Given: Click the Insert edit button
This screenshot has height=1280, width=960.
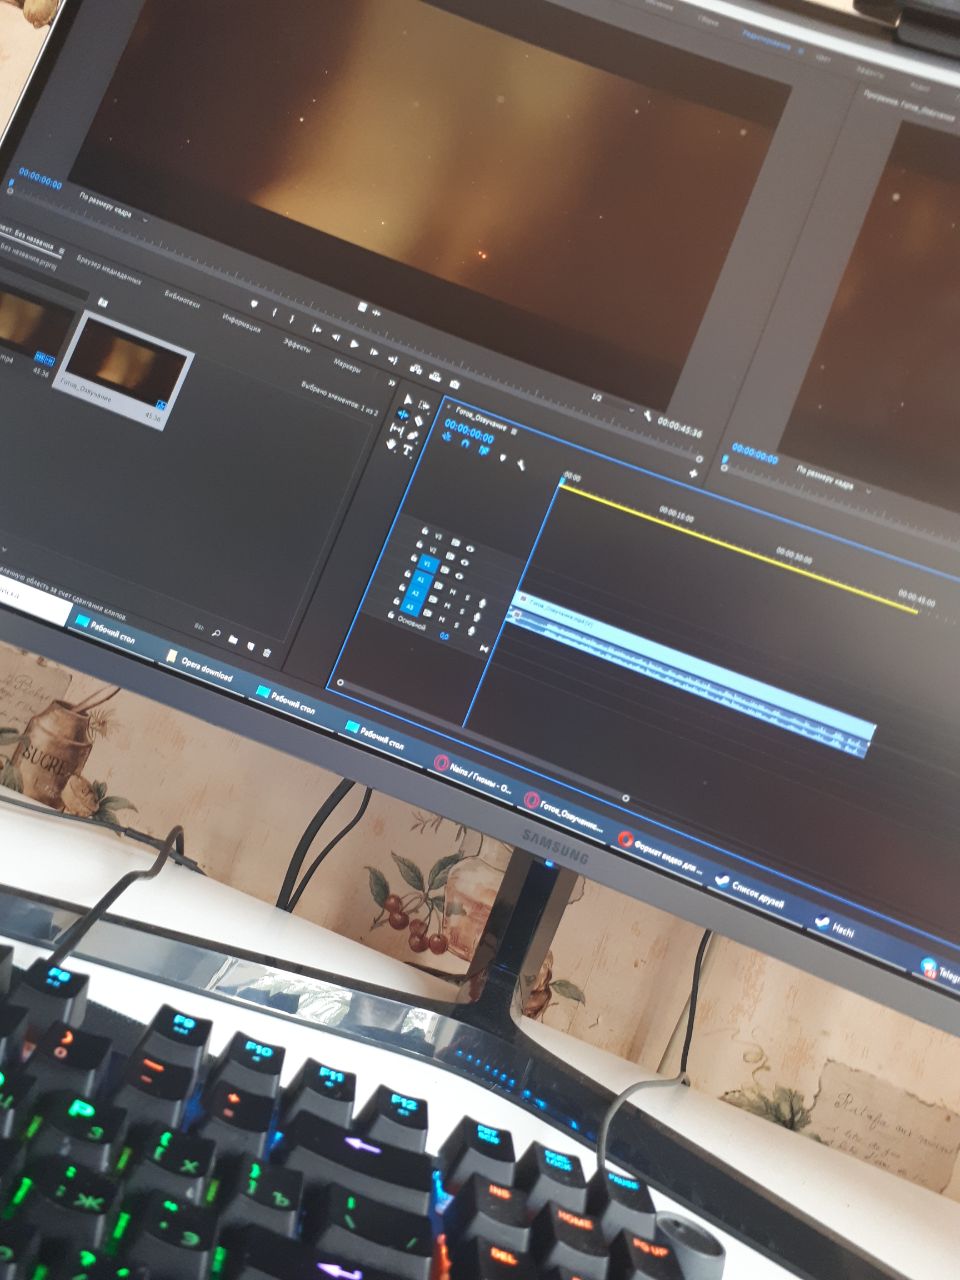Looking at the screenshot, I should click(x=415, y=369).
